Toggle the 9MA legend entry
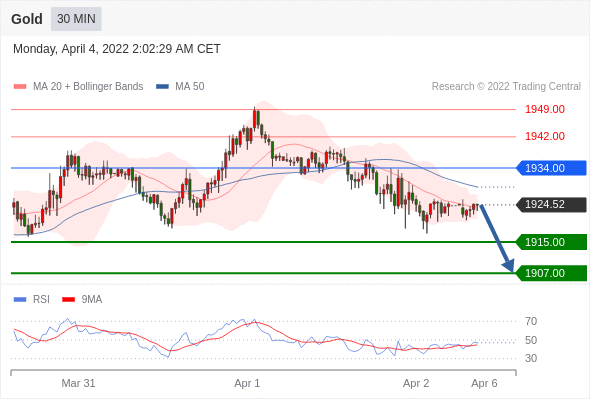This screenshot has width=590, height=400. 82,300
